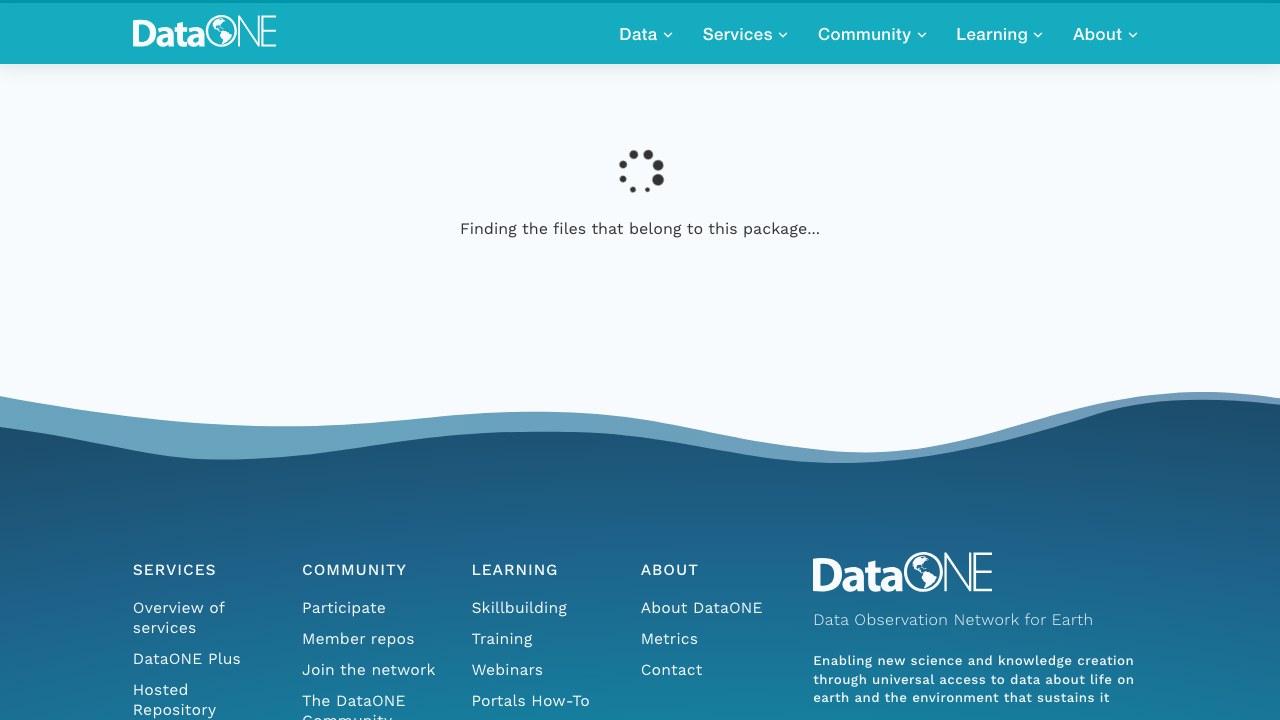Go to DataONE Plus link

[x=187, y=659]
